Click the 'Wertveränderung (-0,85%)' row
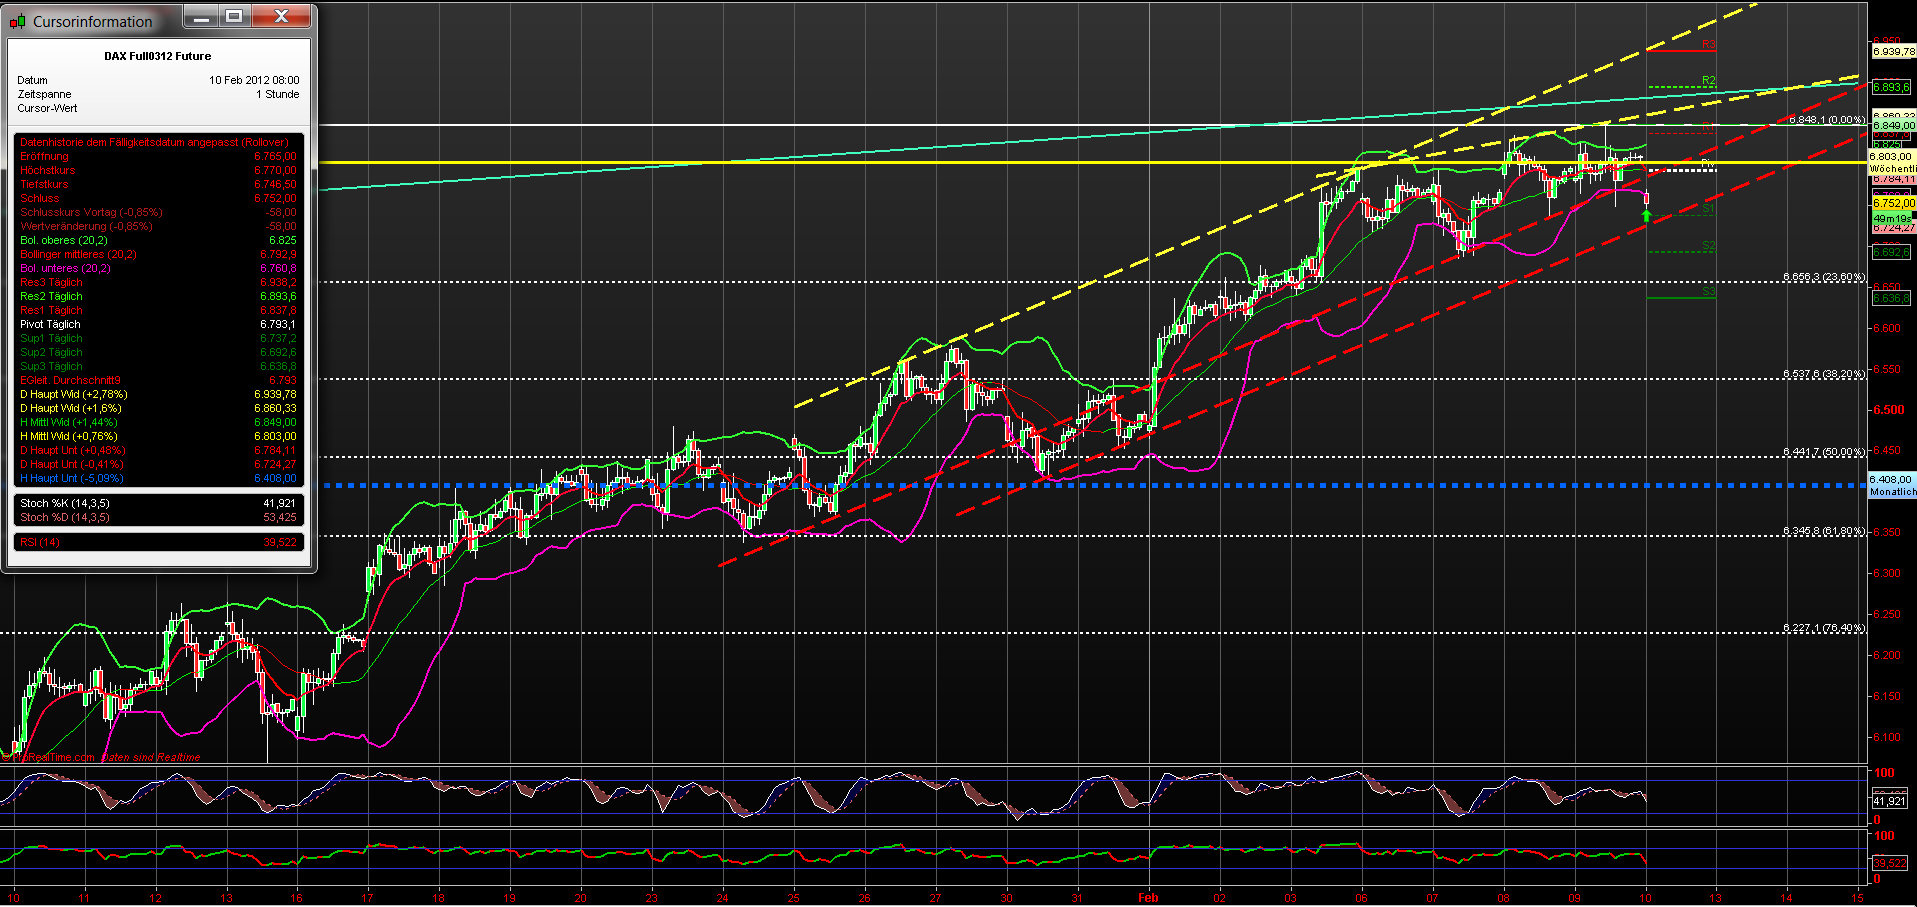The width and height of the screenshot is (1917, 907). (158, 226)
